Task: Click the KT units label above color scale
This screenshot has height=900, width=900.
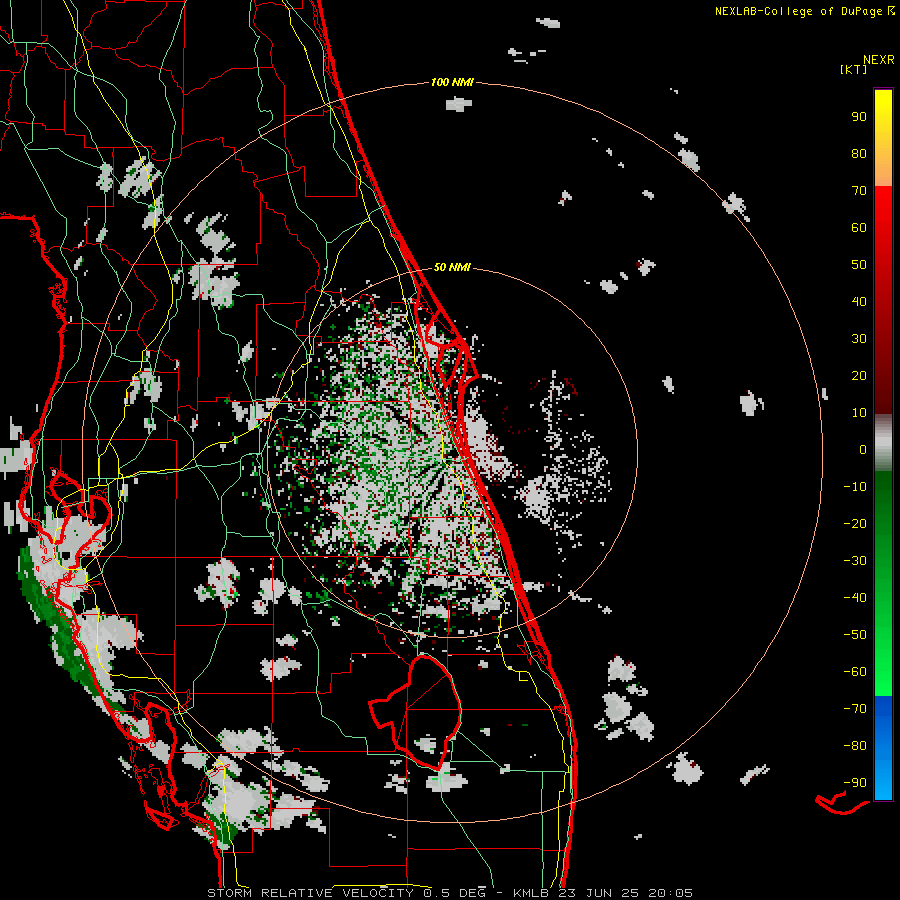Action: coord(854,69)
